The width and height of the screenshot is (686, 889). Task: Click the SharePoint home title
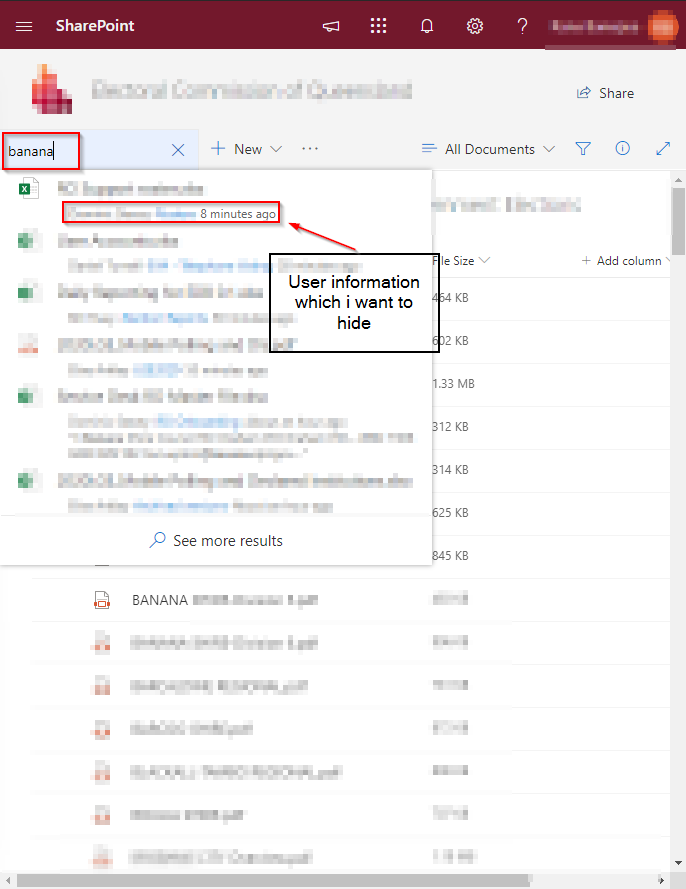[x=95, y=26]
